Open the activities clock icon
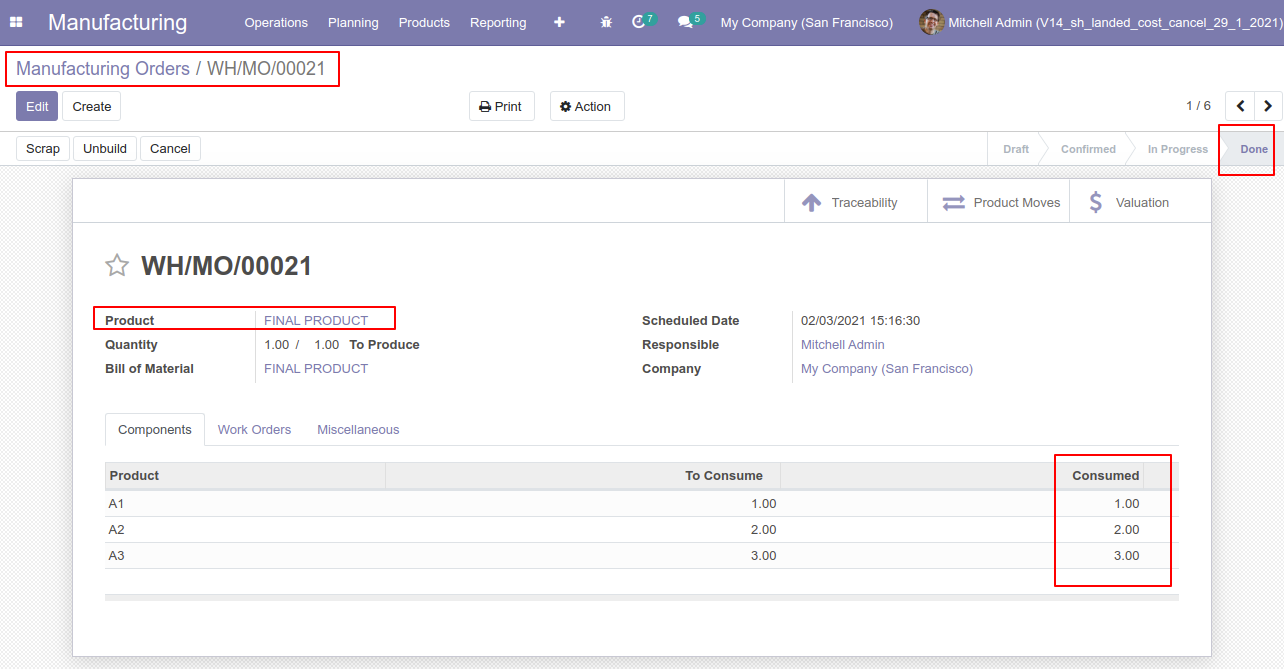This screenshot has height=669, width=1284. pyautogui.click(x=639, y=22)
